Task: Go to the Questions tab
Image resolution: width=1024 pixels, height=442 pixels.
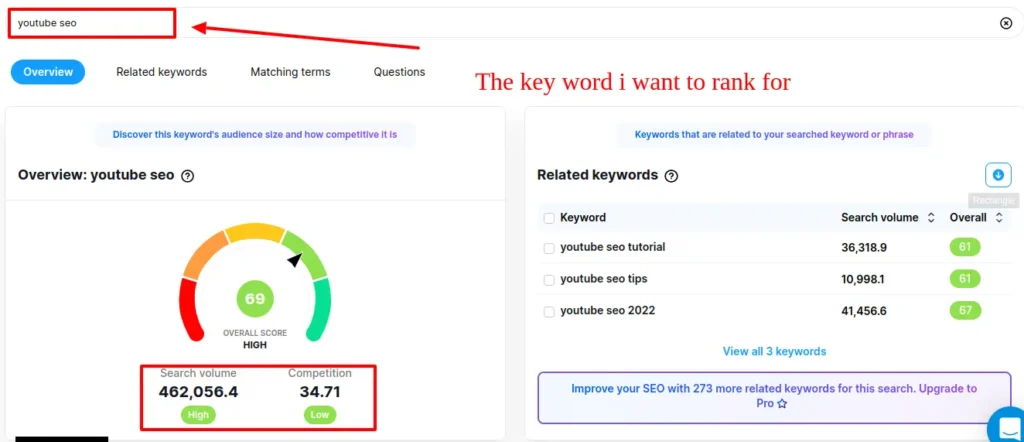Action: coord(399,72)
